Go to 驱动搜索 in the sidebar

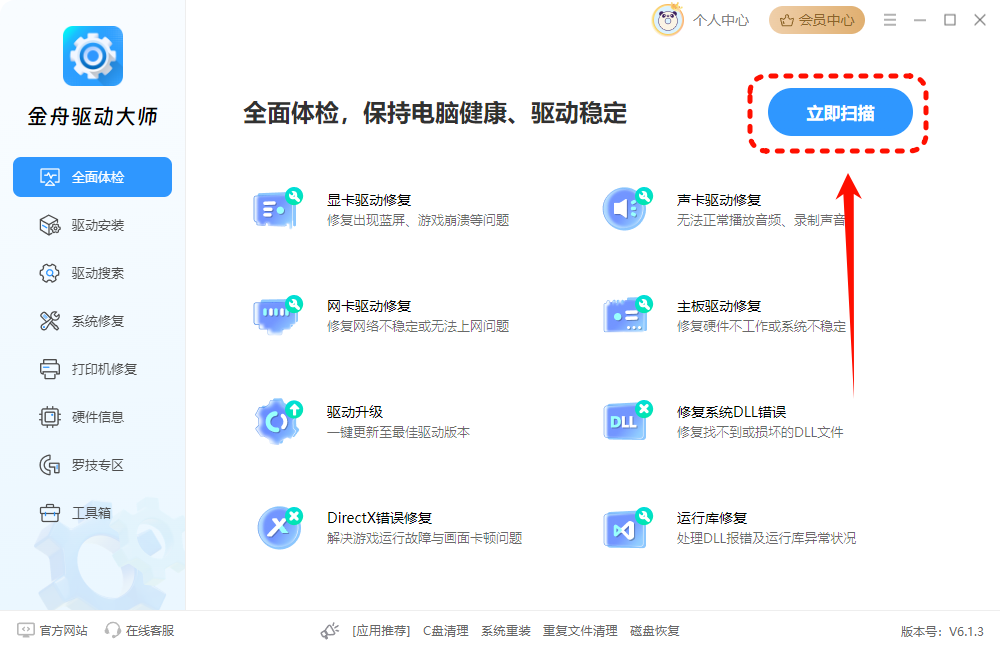92,273
